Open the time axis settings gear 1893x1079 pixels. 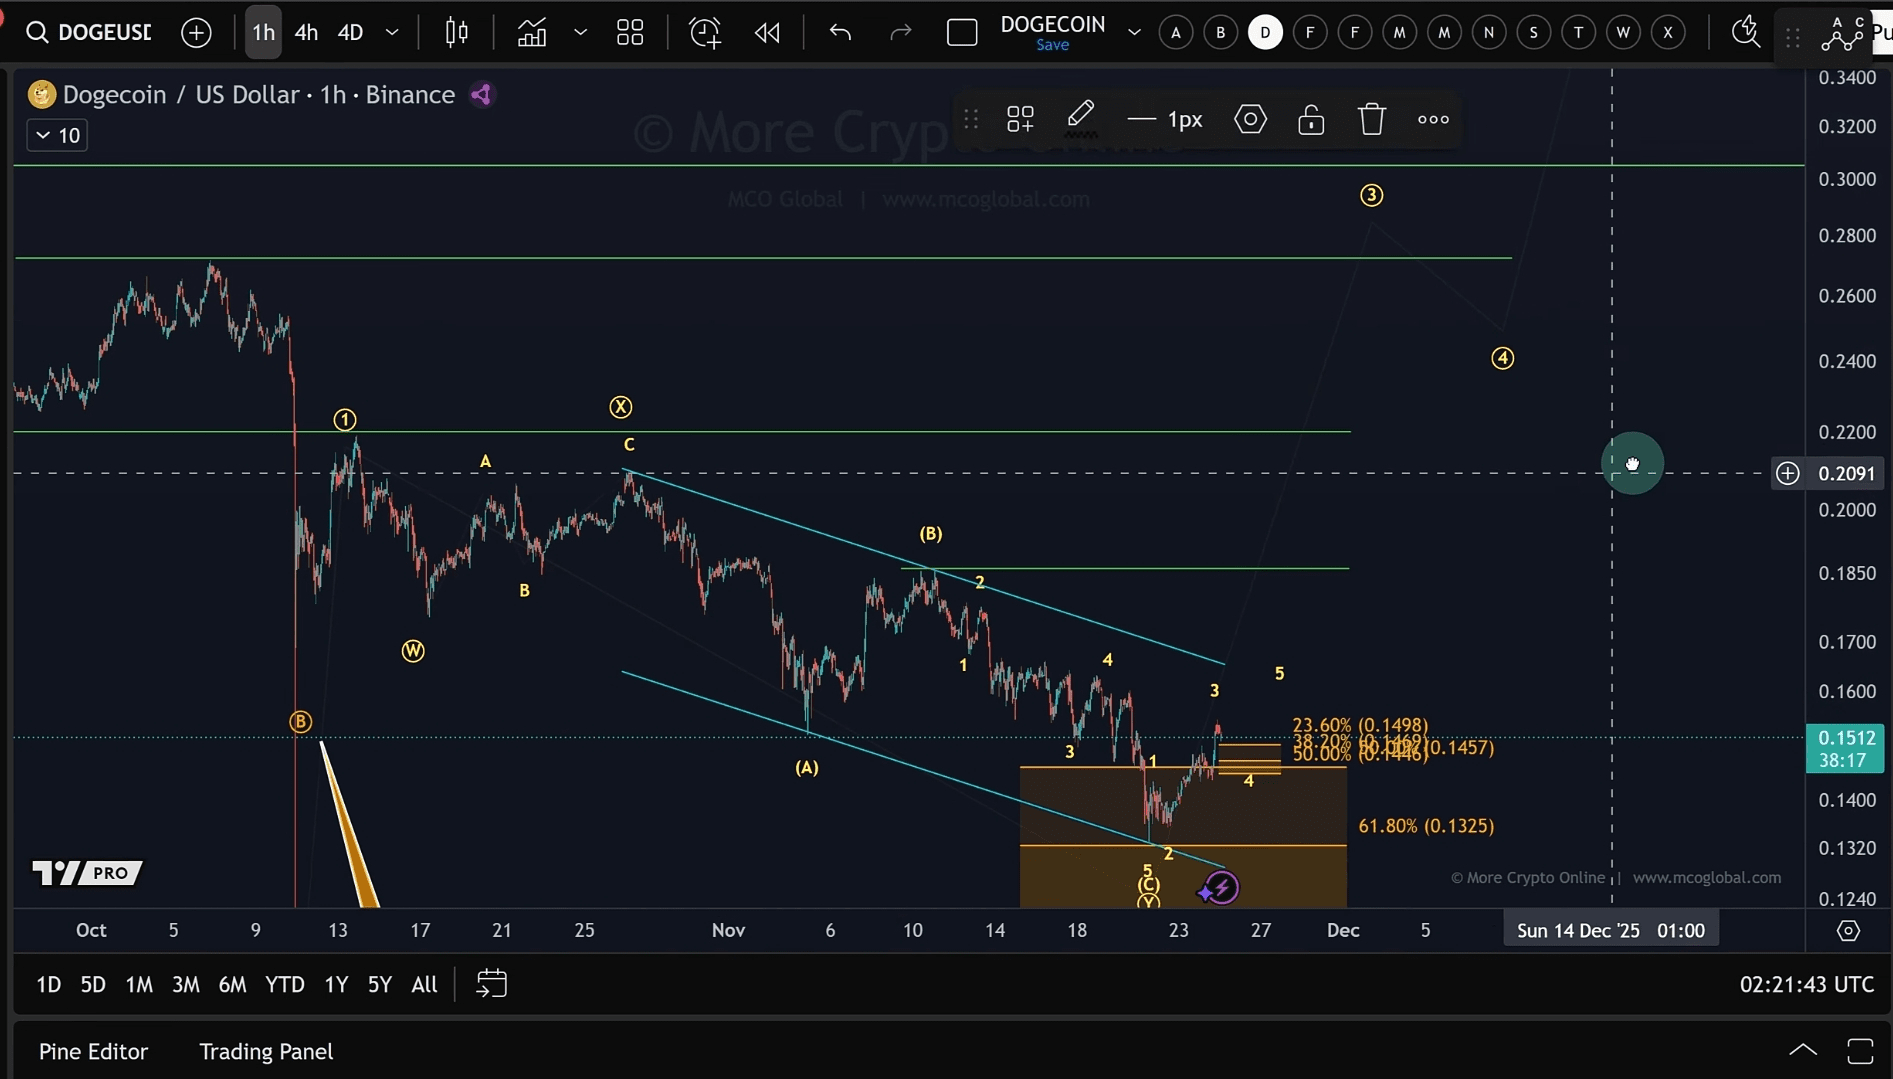[1848, 931]
